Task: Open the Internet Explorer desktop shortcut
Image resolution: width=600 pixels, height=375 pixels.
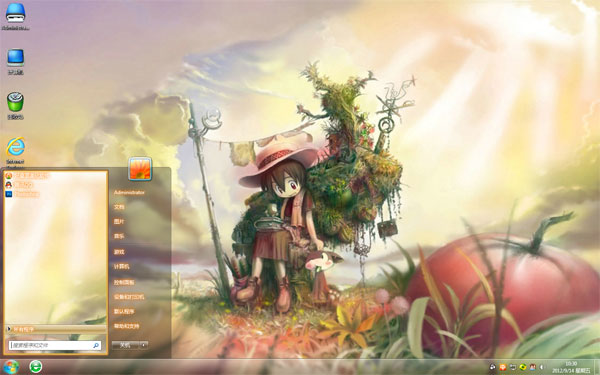Action: click(15, 151)
